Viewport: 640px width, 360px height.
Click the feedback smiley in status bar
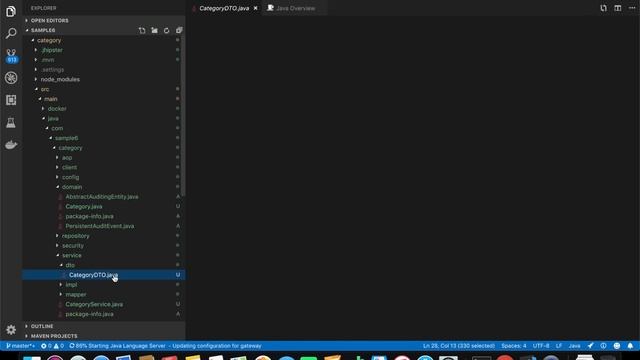tap(617, 346)
